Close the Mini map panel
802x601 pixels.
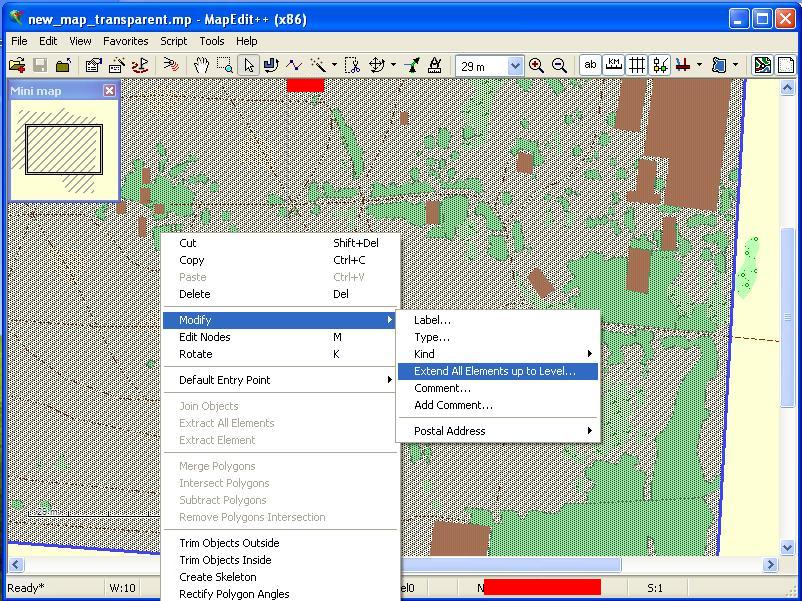(x=109, y=91)
